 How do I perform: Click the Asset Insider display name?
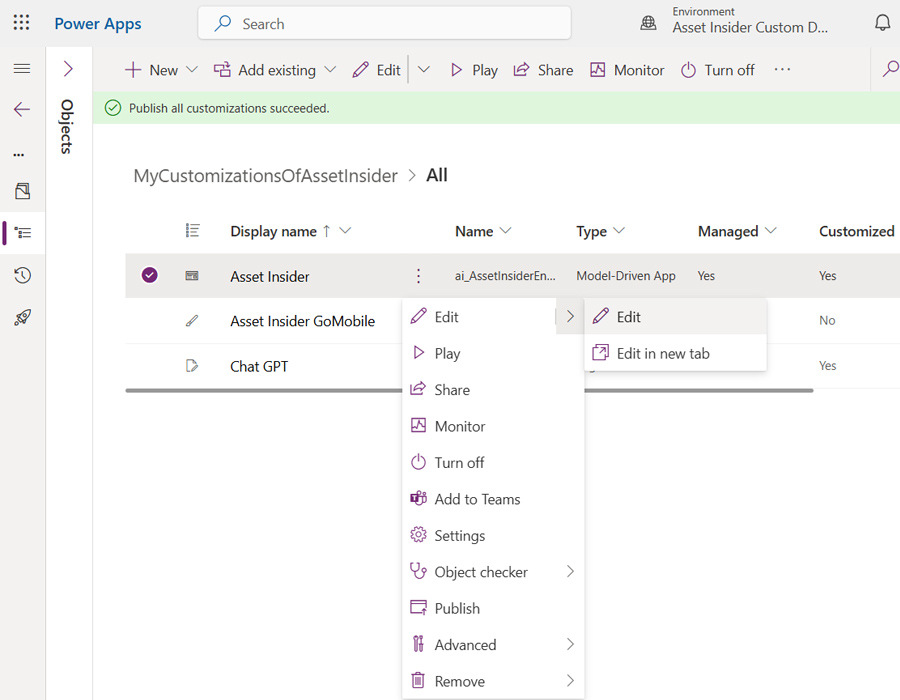(270, 277)
